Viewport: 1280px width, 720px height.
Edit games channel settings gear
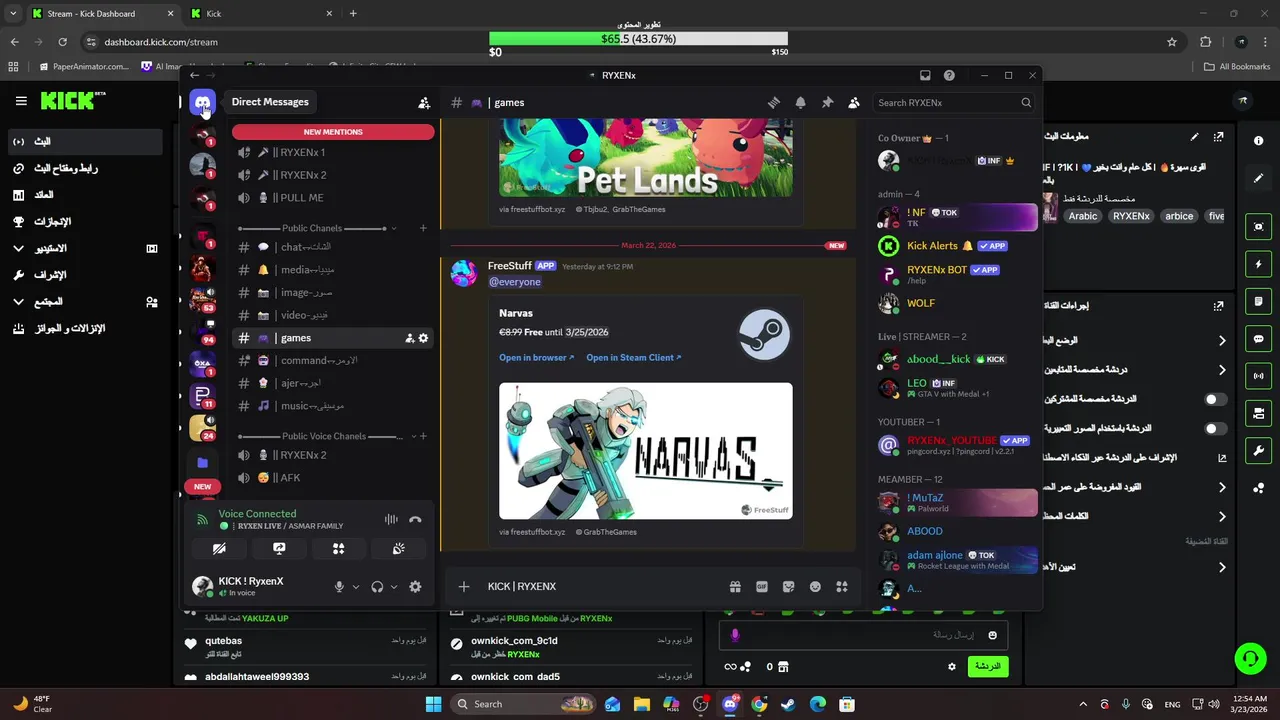423,338
